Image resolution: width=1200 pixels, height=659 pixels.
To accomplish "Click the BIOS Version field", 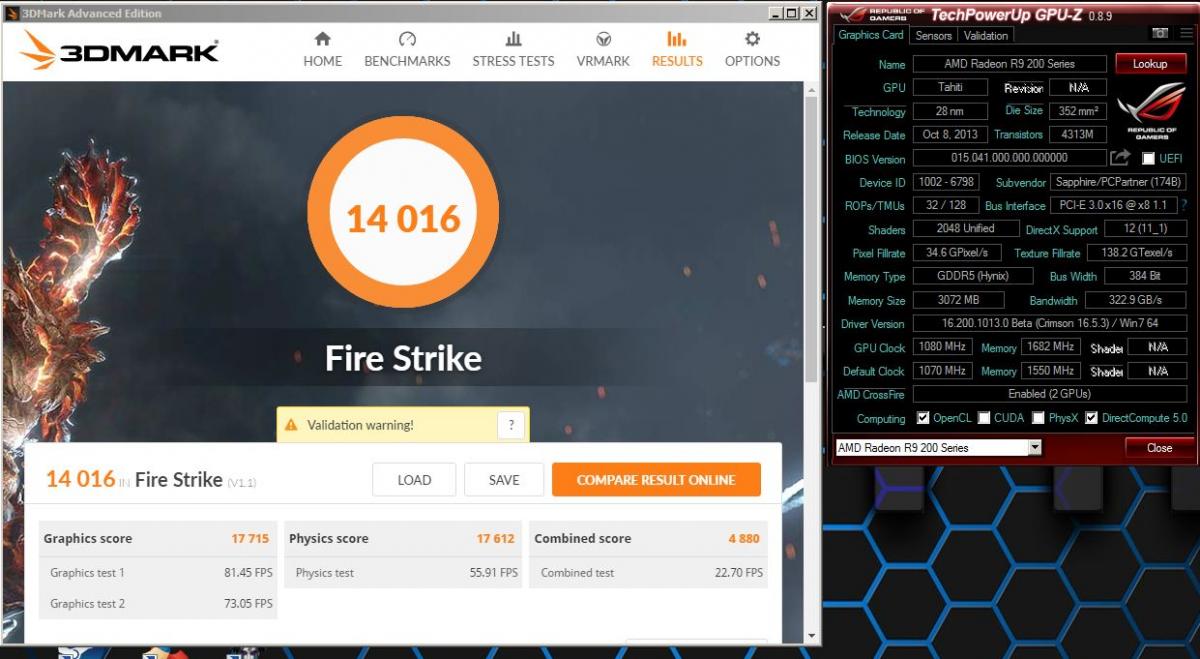I will [1008, 158].
